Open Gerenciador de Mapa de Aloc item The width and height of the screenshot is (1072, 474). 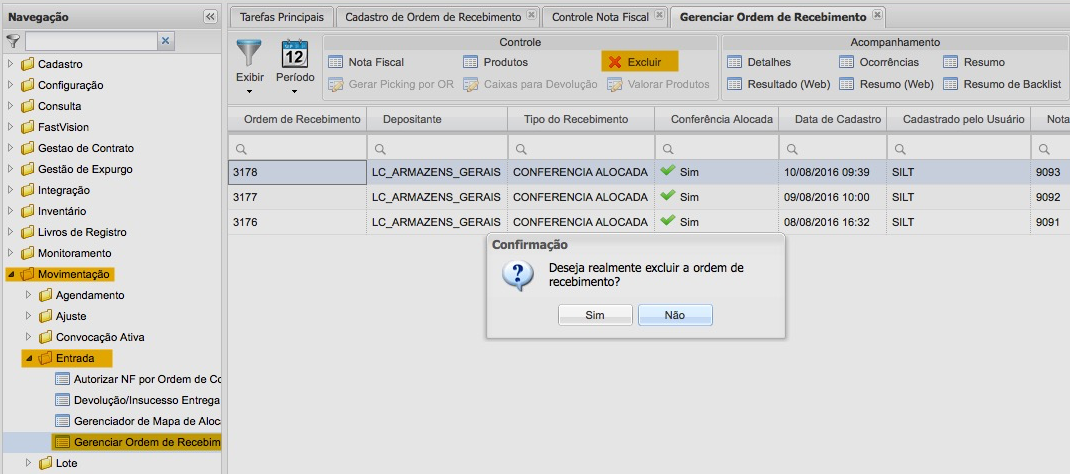137,421
